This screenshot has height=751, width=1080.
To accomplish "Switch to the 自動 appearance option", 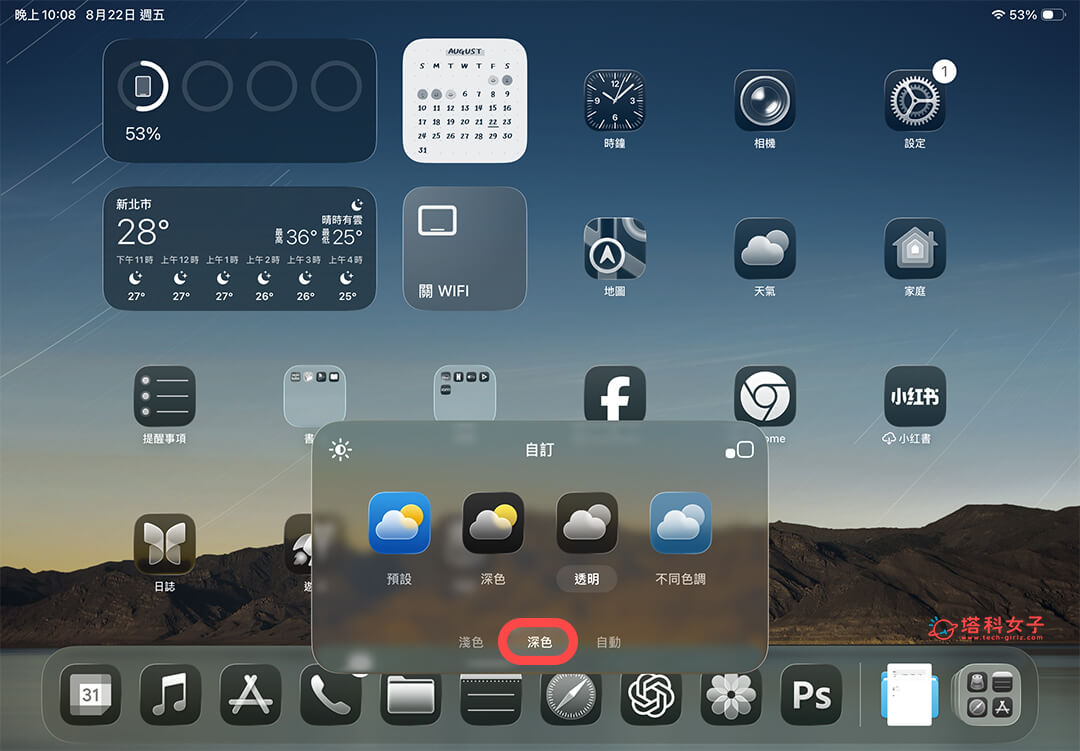I will 610,642.
